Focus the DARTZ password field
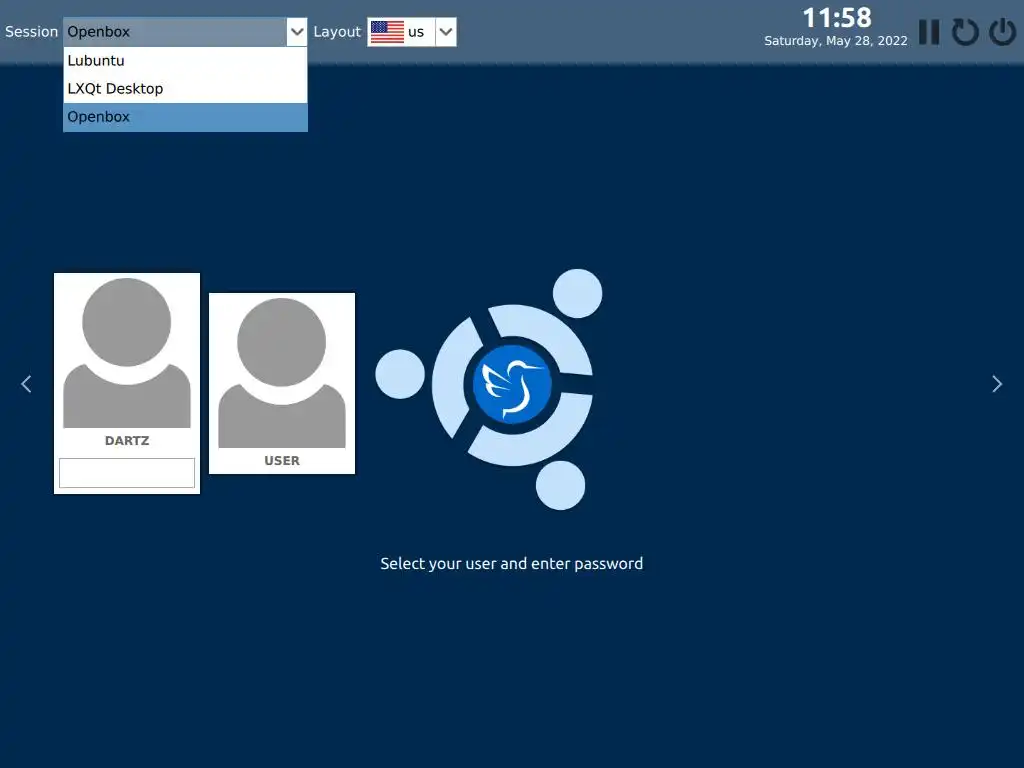 127,473
